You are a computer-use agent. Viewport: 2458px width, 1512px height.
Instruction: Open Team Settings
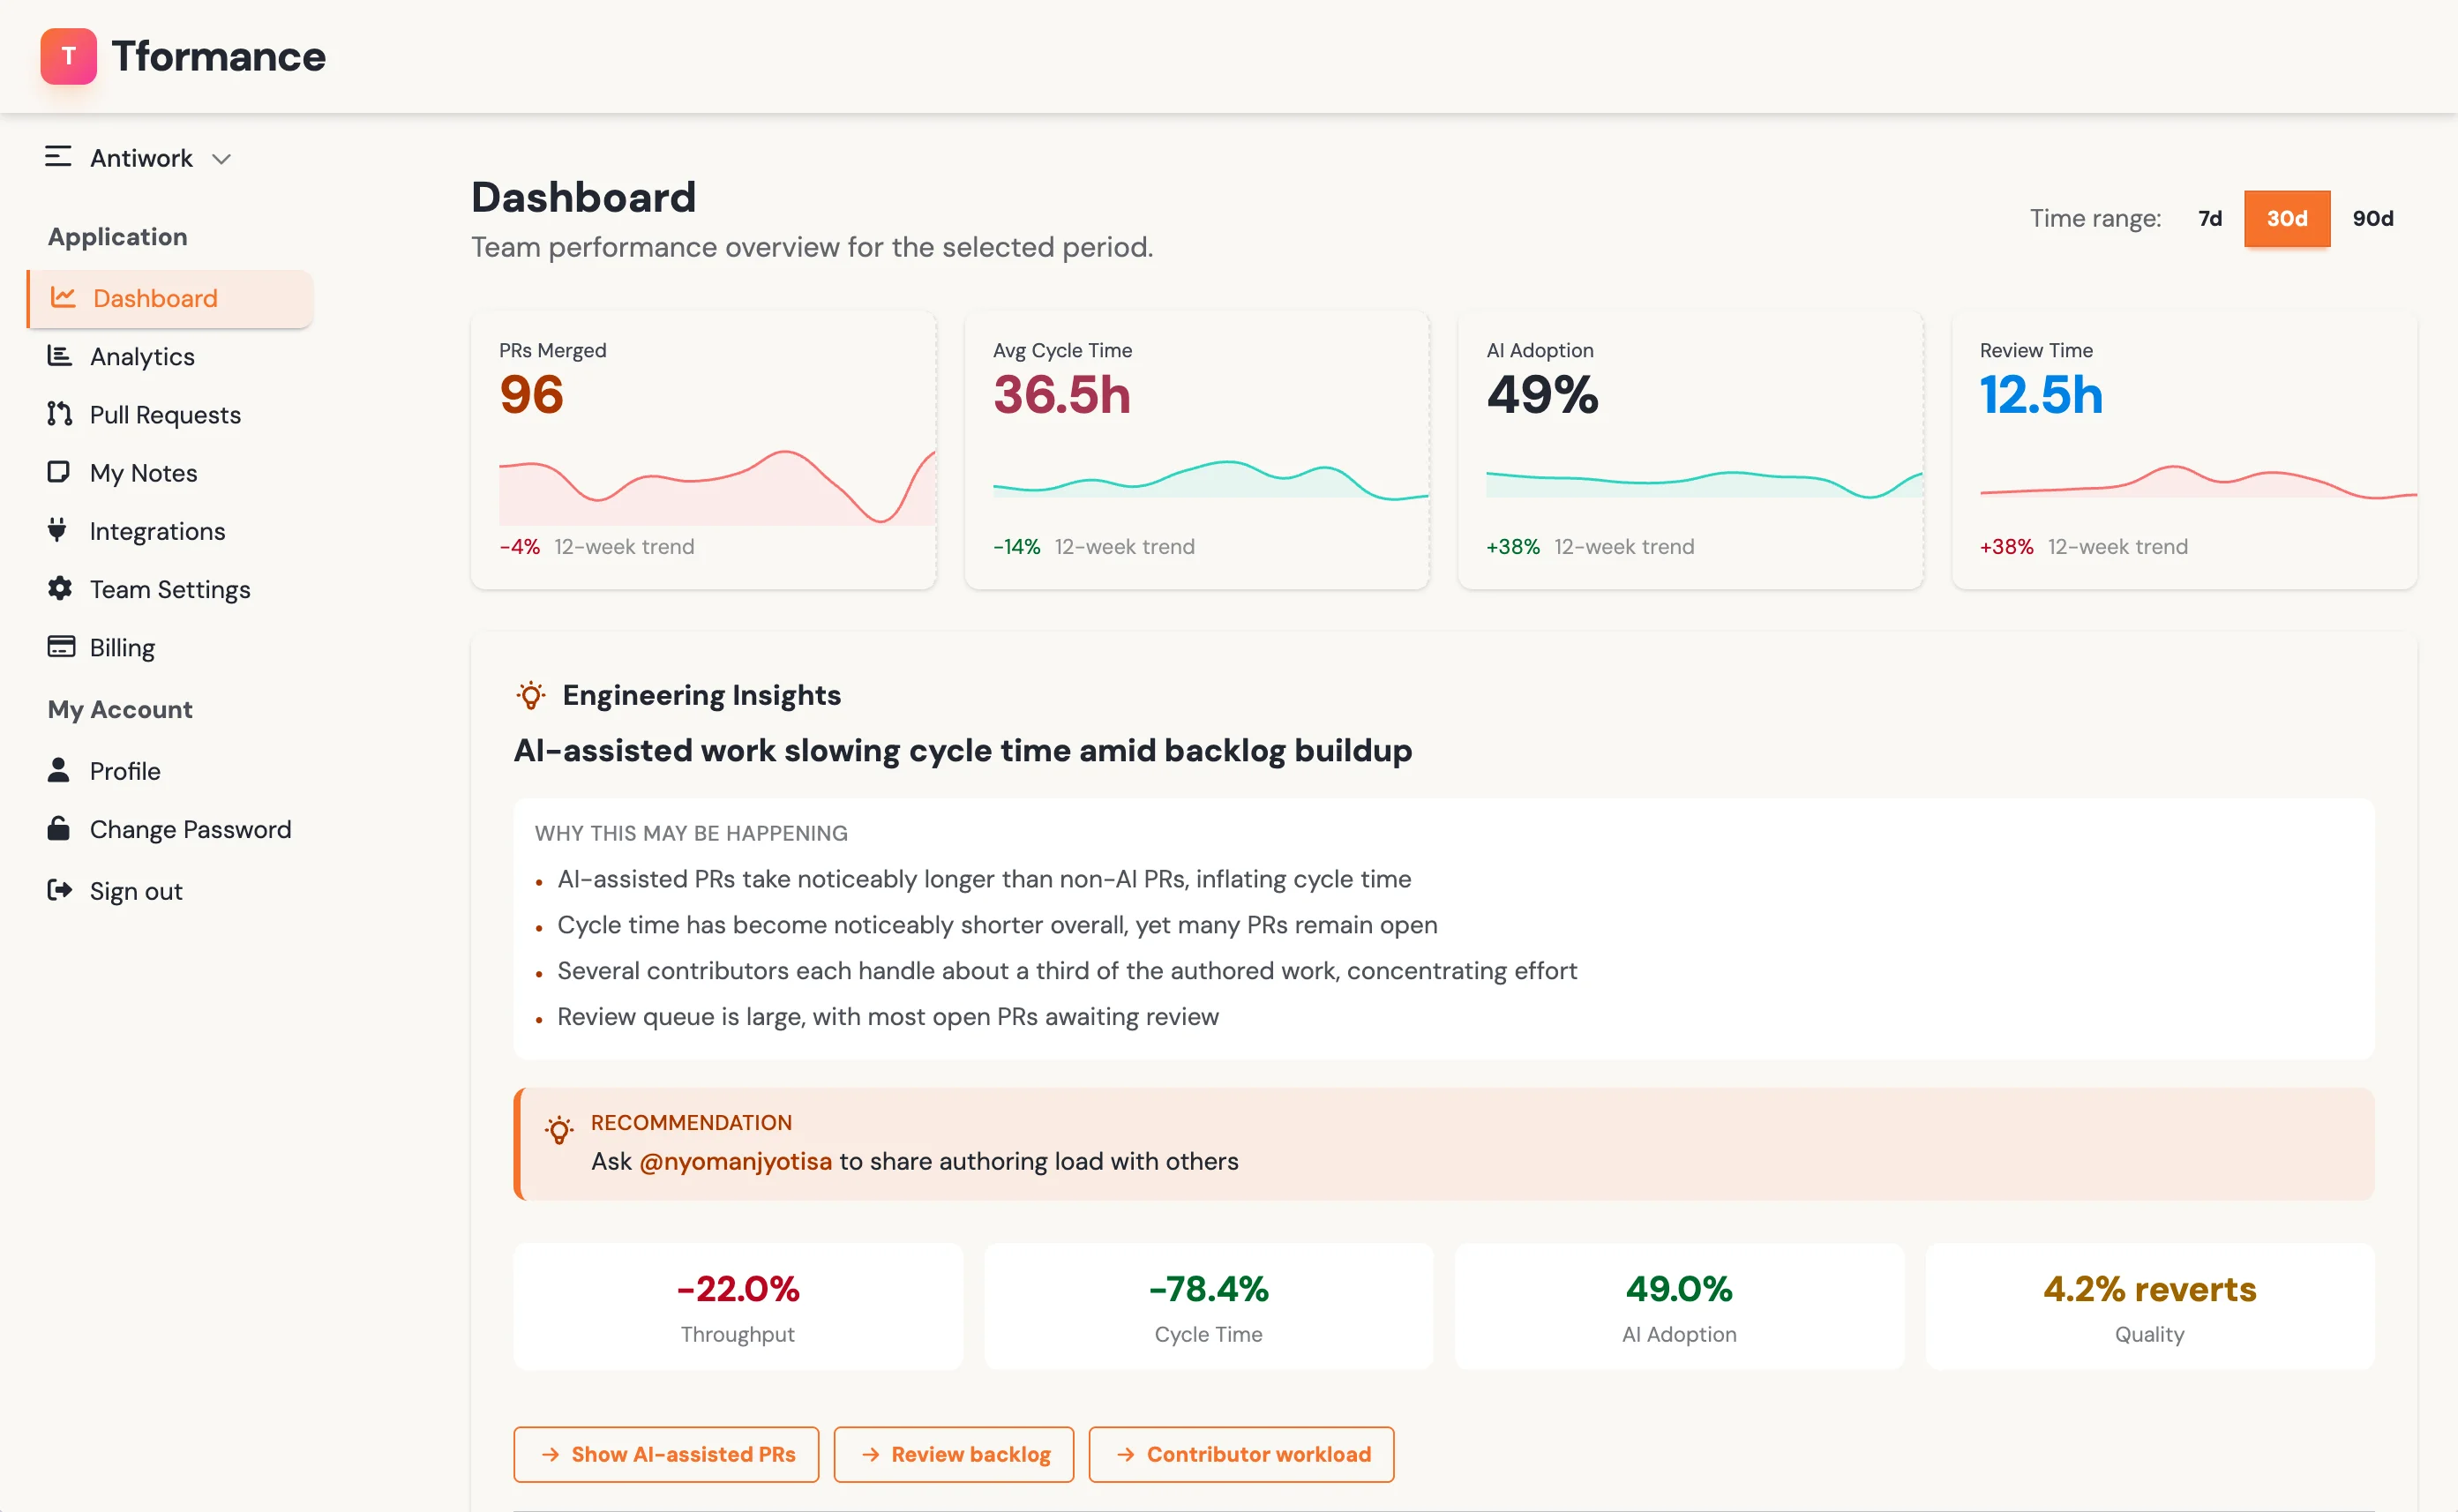(x=170, y=589)
